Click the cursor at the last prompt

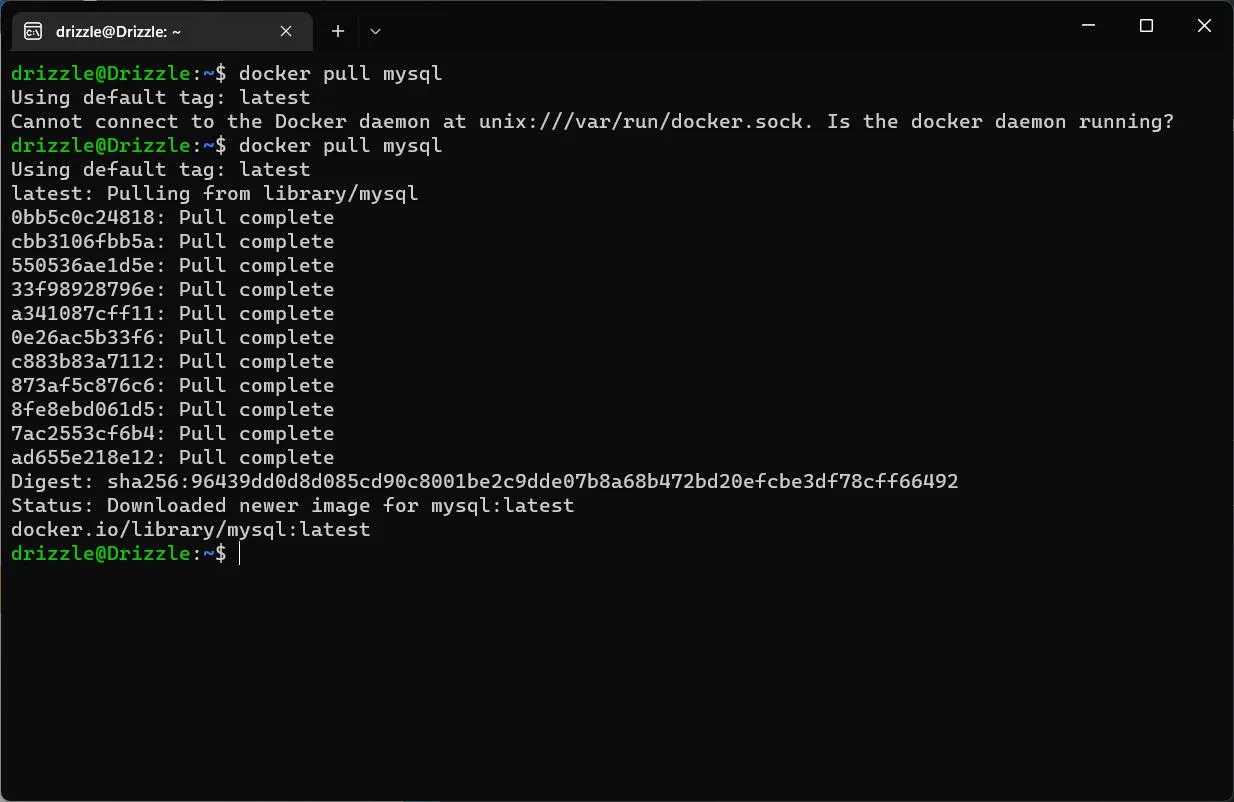coord(240,553)
